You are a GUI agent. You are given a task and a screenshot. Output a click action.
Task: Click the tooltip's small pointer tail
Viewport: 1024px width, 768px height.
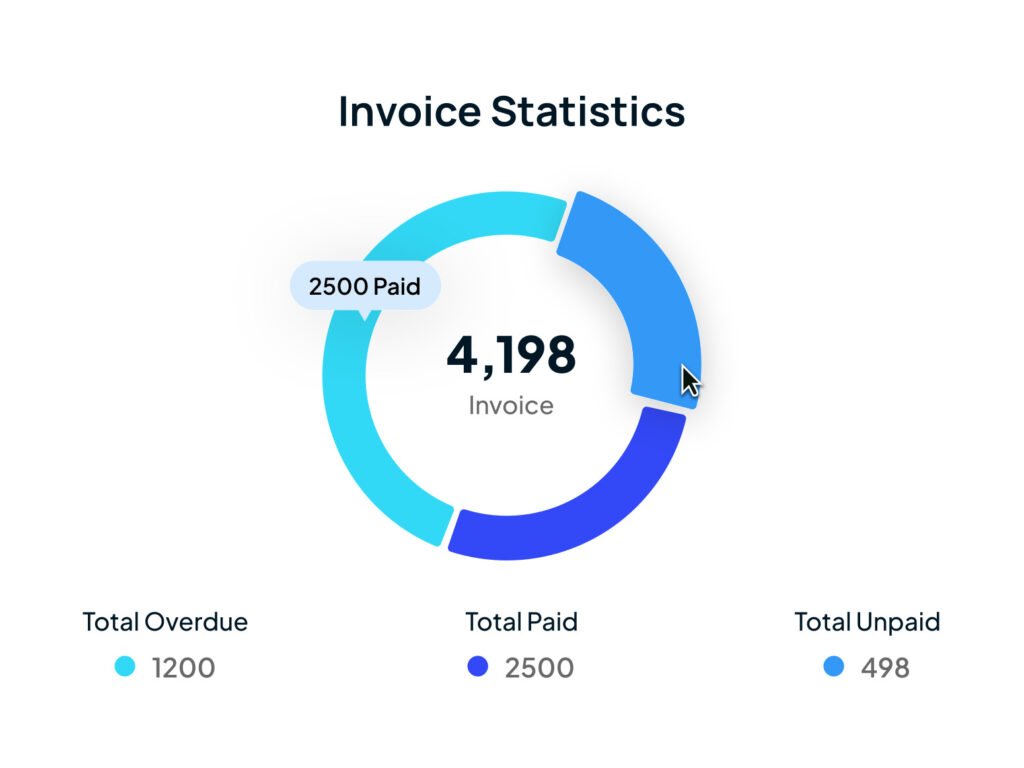tap(364, 316)
